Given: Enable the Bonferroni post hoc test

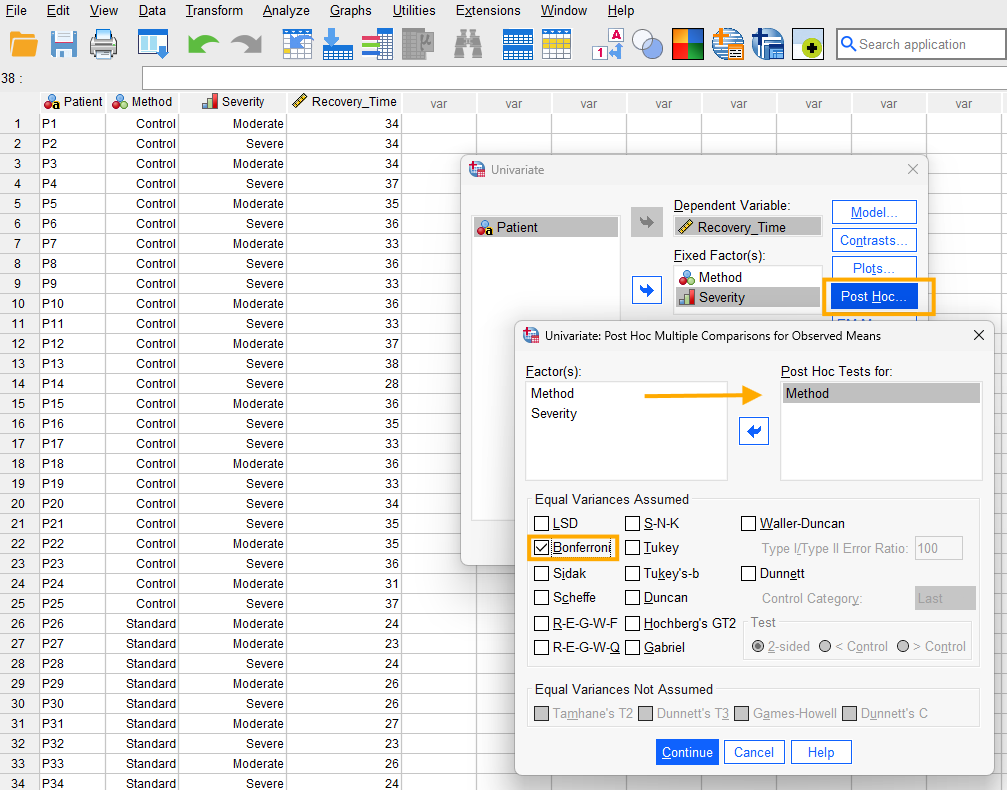Looking at the screenshot, I should click(544, 548).
